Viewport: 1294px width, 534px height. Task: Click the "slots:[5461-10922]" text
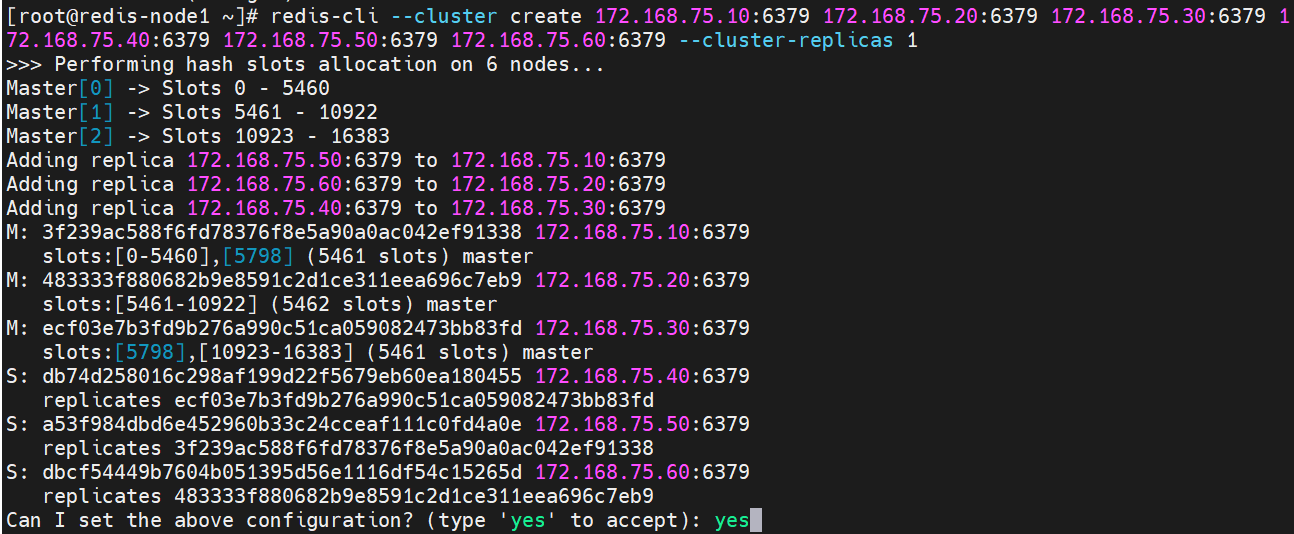click(x=150, y=304)
